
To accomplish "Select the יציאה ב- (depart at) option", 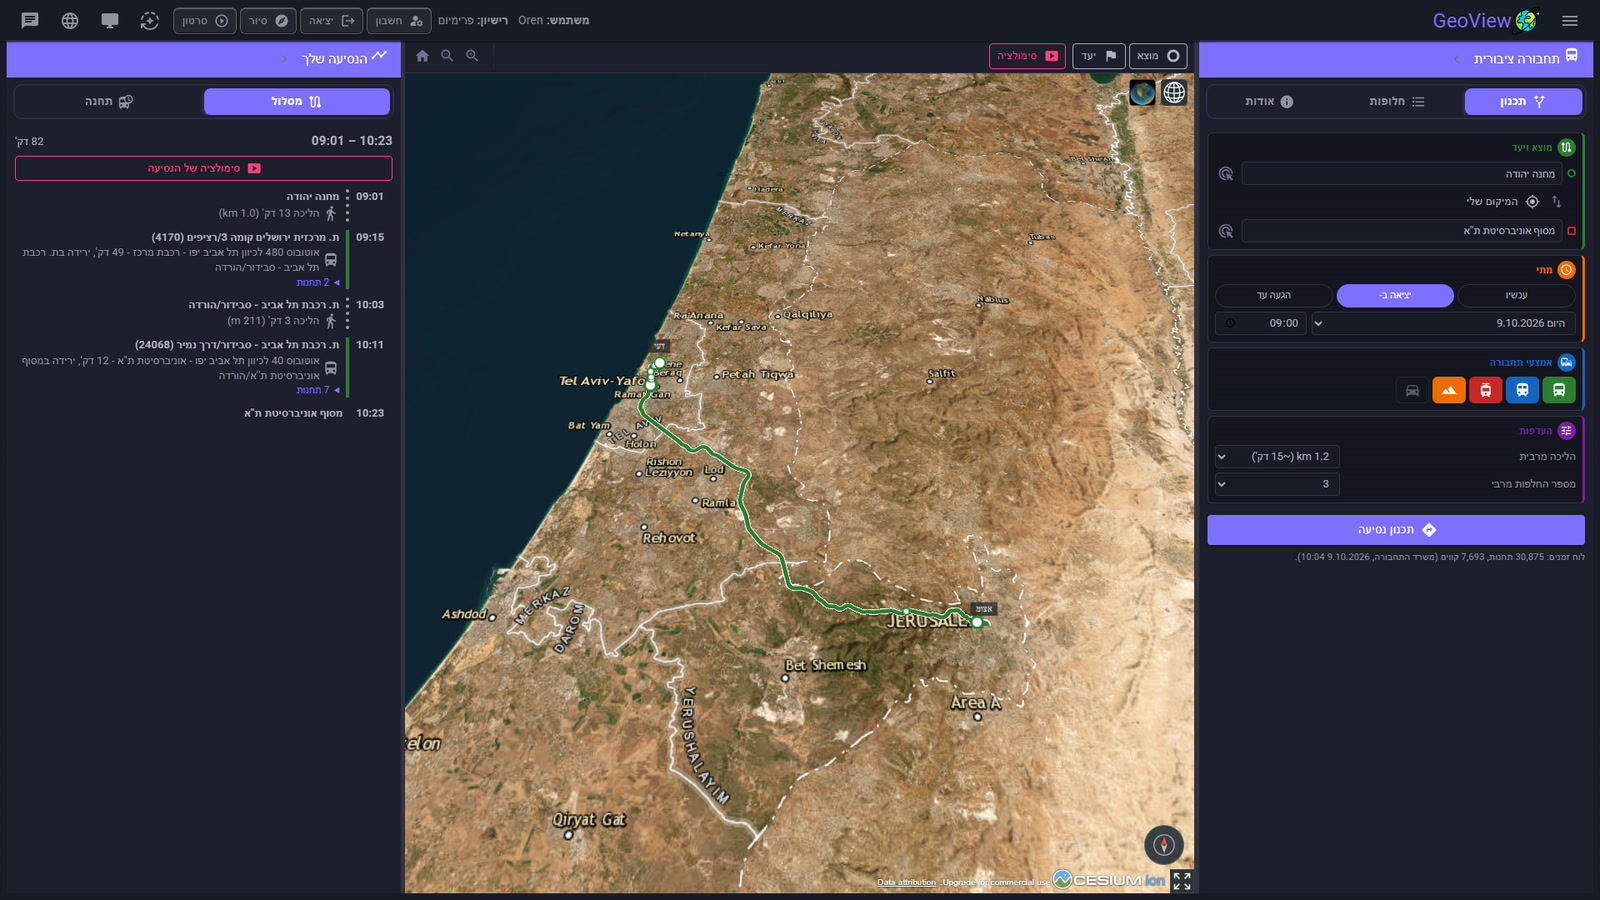I will coord(1395,295).
